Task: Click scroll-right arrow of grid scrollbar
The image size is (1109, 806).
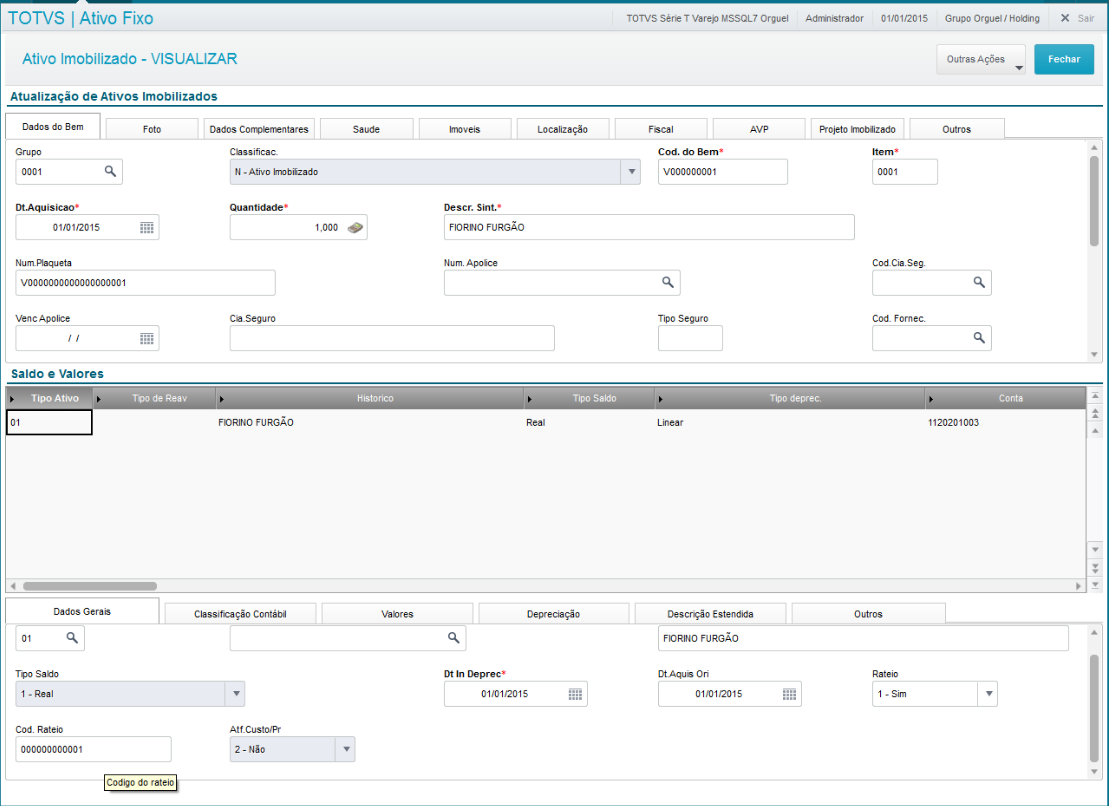Action: pos(1079,586)
